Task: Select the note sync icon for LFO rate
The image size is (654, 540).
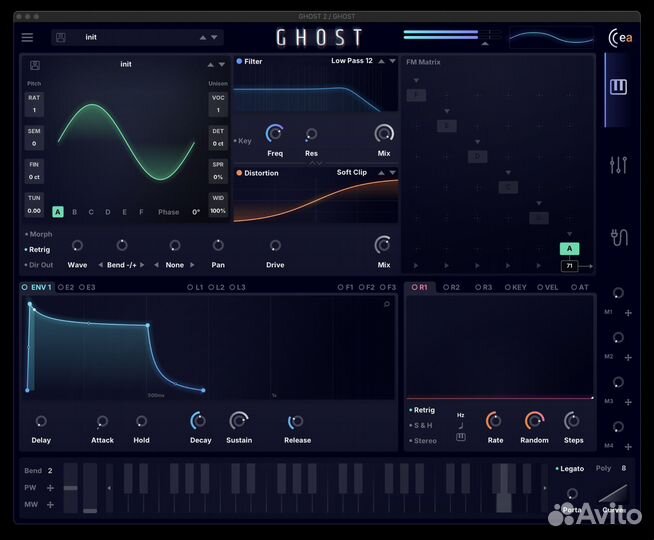Action: tap(461, 425)
